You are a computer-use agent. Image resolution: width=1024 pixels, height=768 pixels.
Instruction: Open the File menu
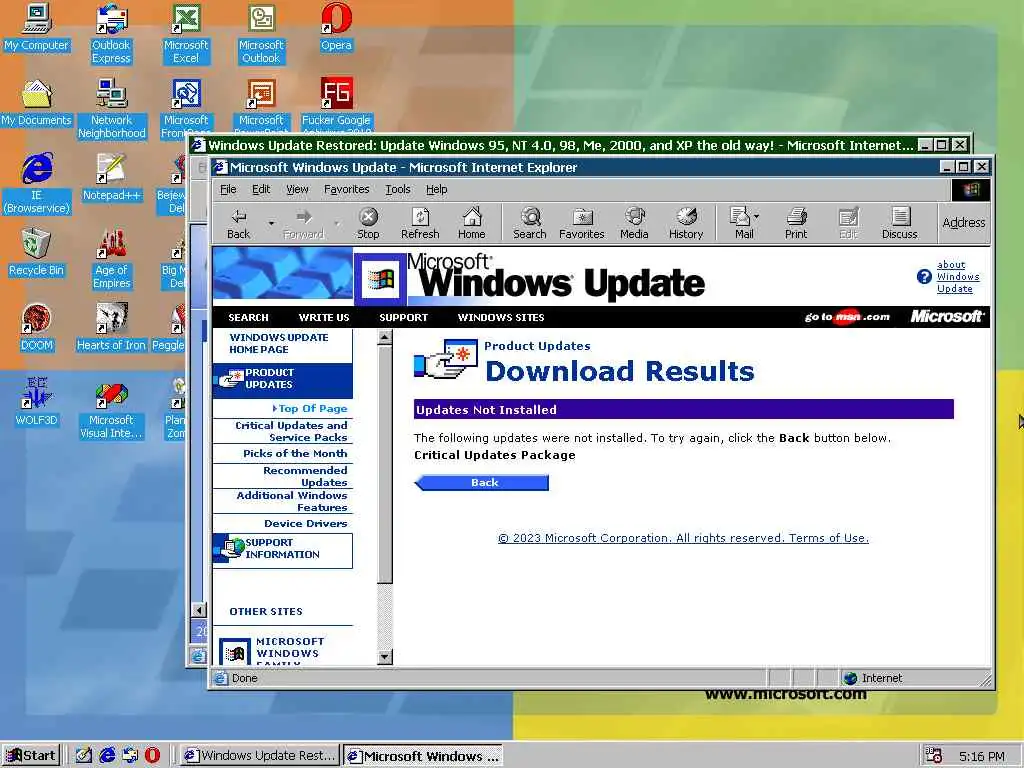228,189
